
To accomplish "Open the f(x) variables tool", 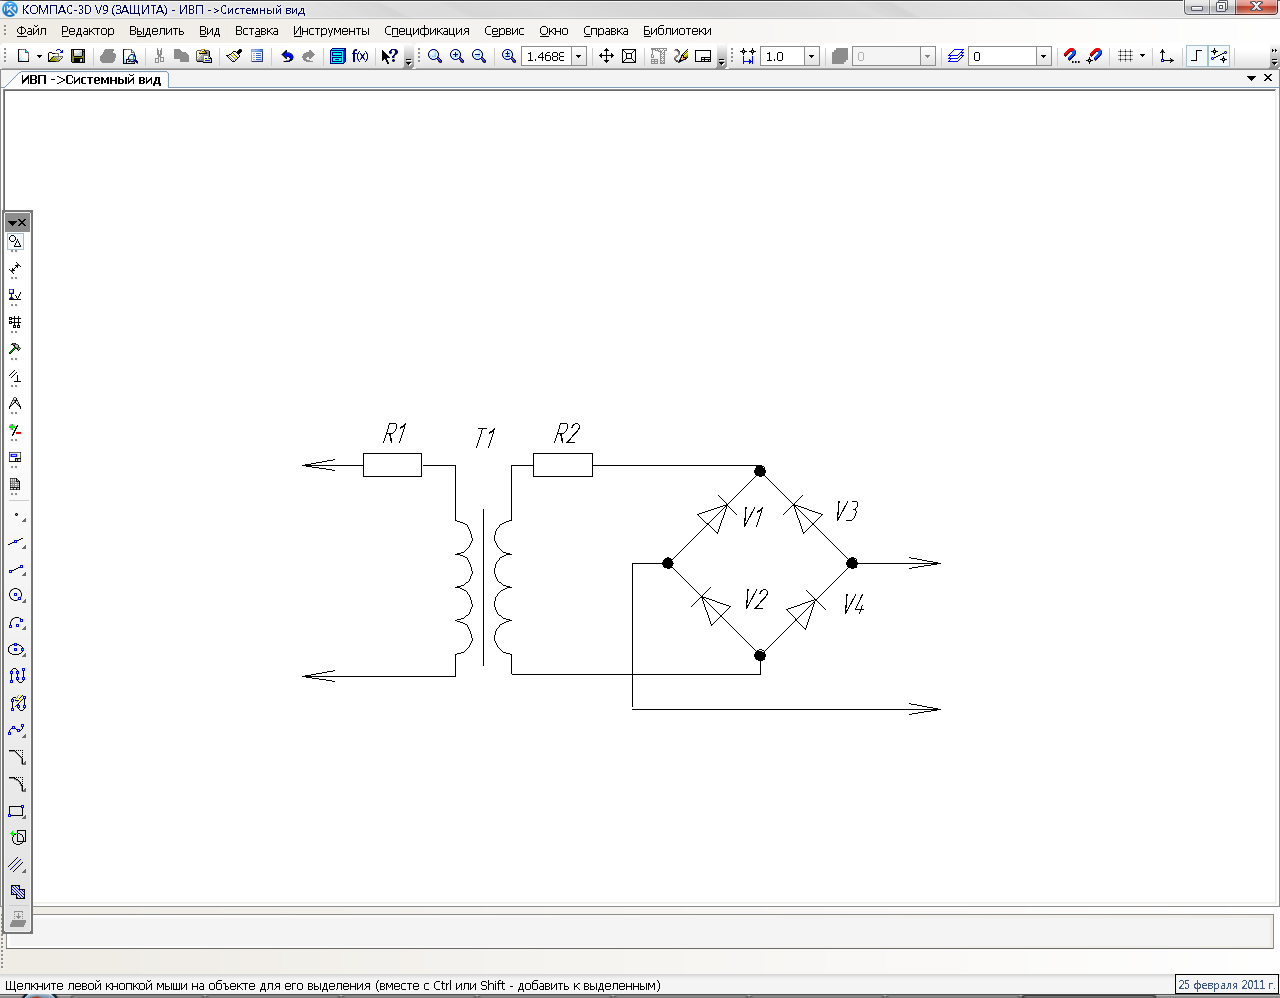I will point(360,57).
